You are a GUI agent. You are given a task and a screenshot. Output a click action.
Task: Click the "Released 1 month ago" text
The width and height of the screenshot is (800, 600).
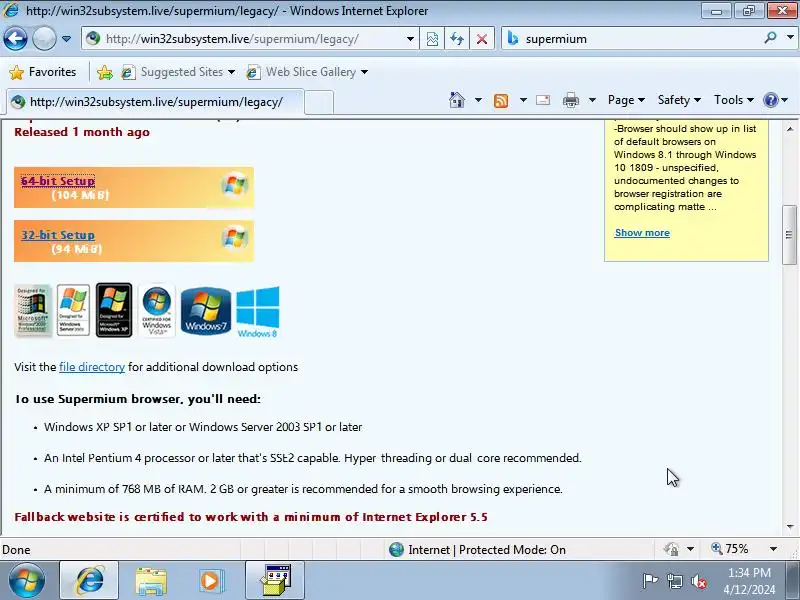[82, 132]
